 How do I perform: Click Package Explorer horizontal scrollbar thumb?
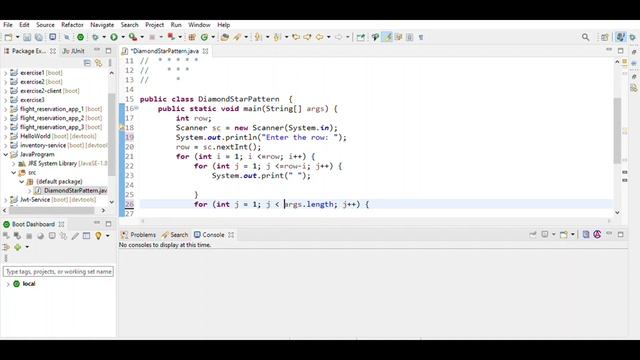tap(52, 211)
